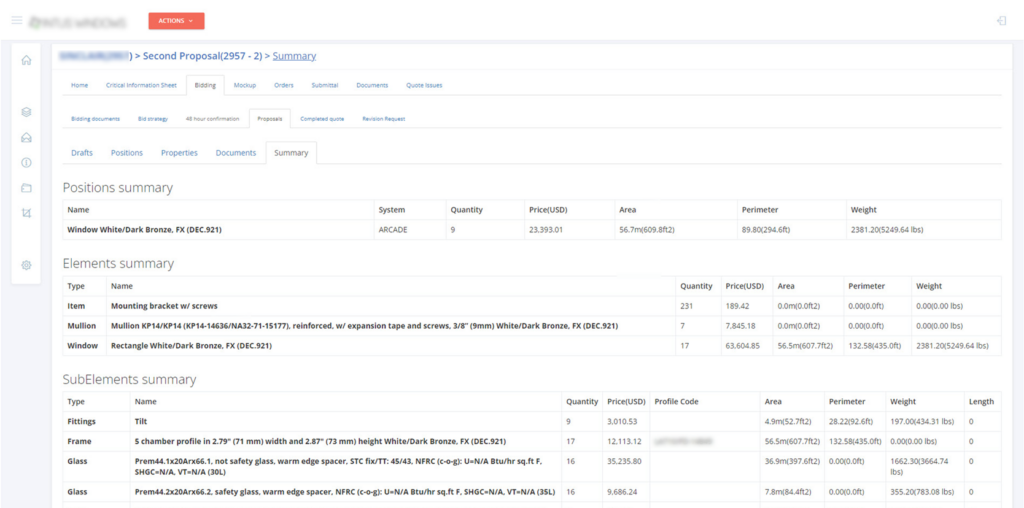Expand the ACTIONS dropdown button

click(176, 20)
